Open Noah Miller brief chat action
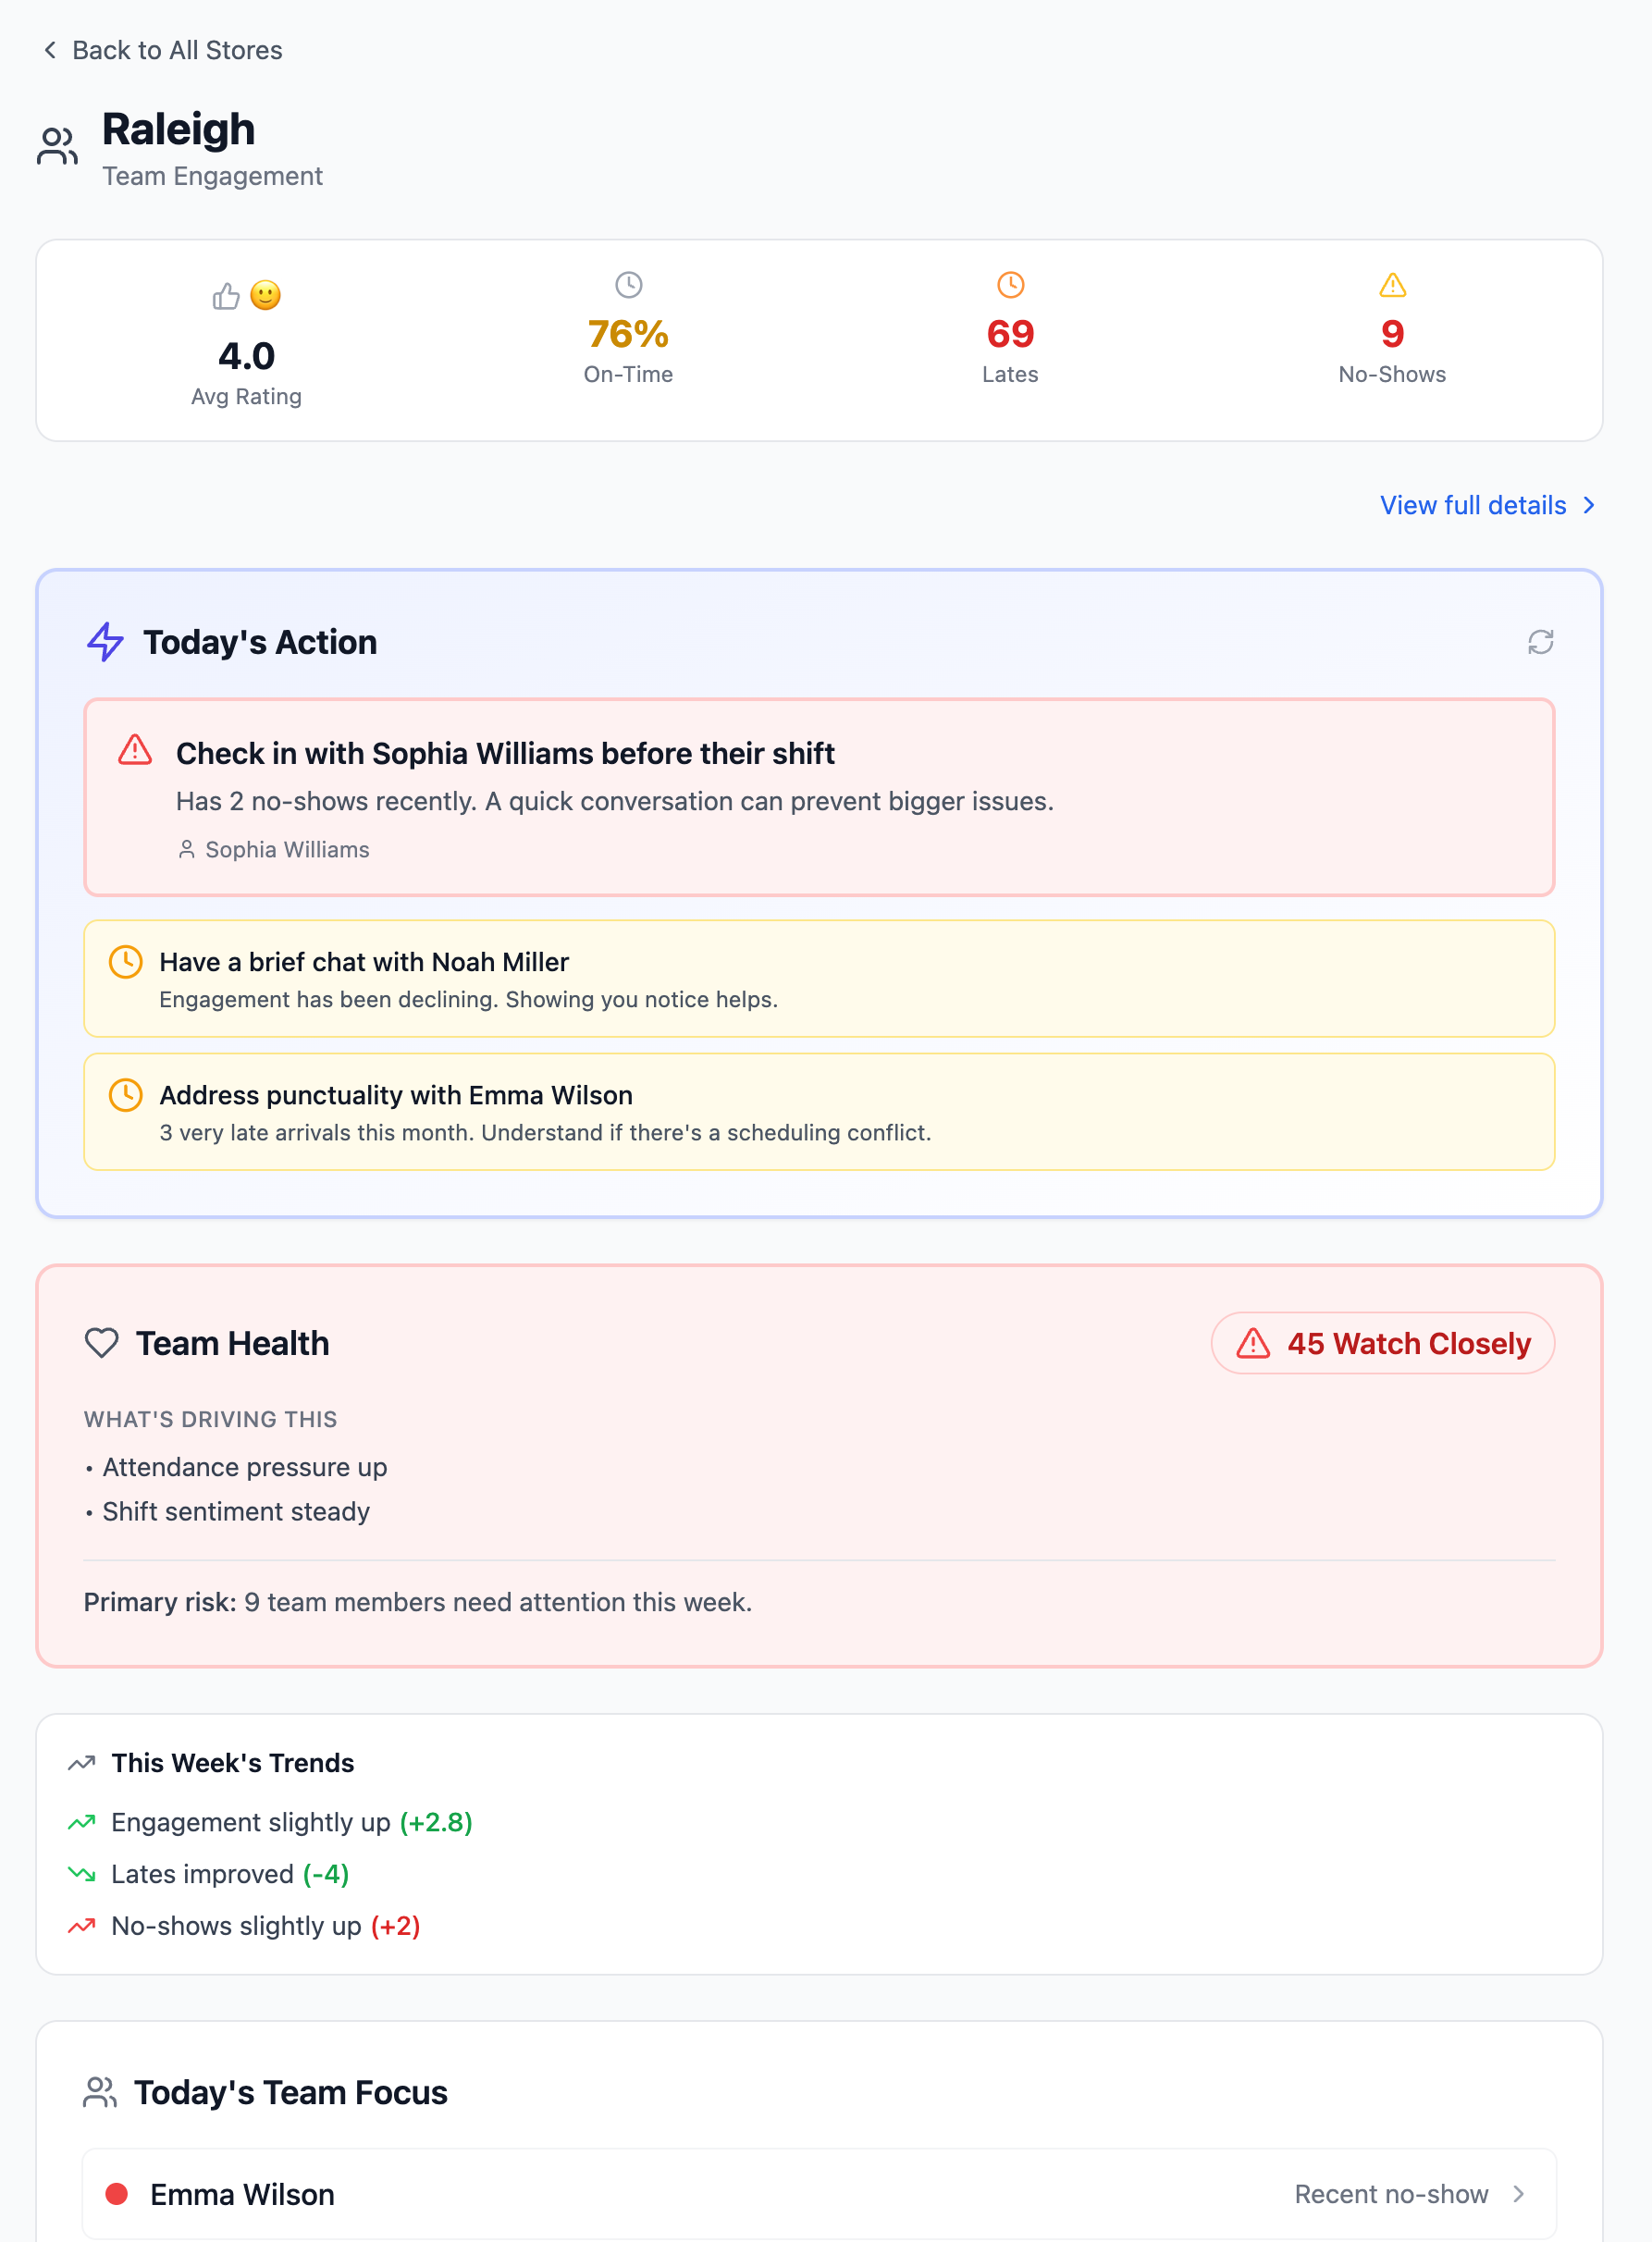 [x=818, y=978]
